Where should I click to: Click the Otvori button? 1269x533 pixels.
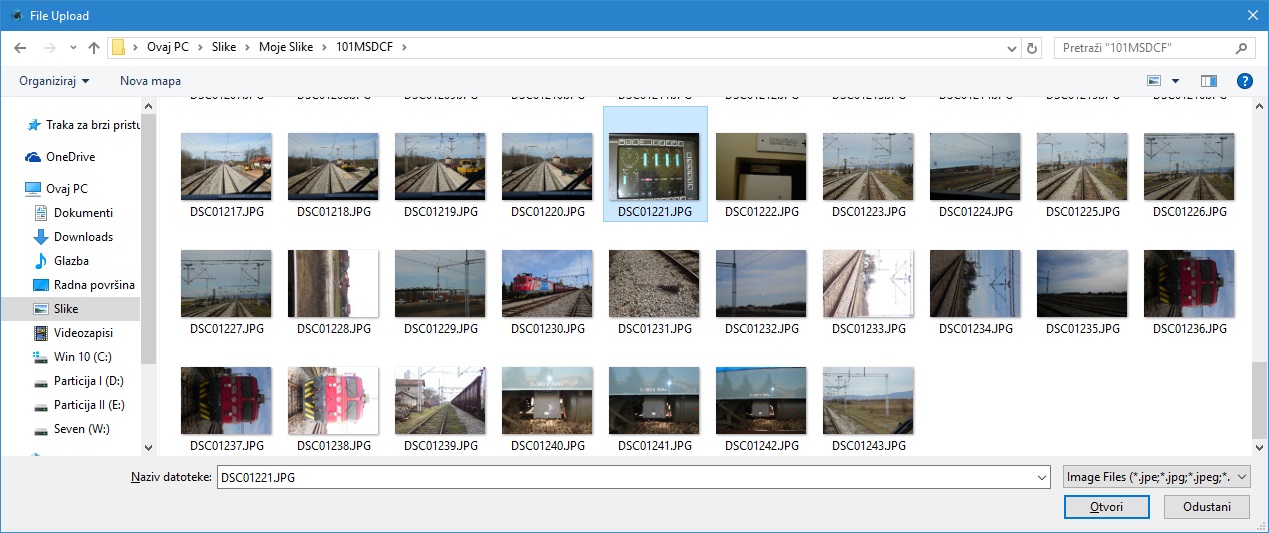point(1107,507)
